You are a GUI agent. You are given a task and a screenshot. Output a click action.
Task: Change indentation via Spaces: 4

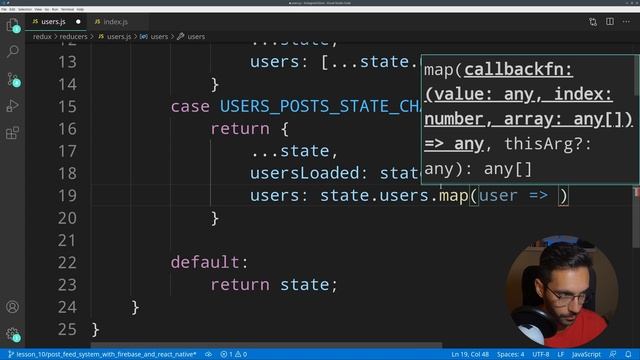click(510, 354)
